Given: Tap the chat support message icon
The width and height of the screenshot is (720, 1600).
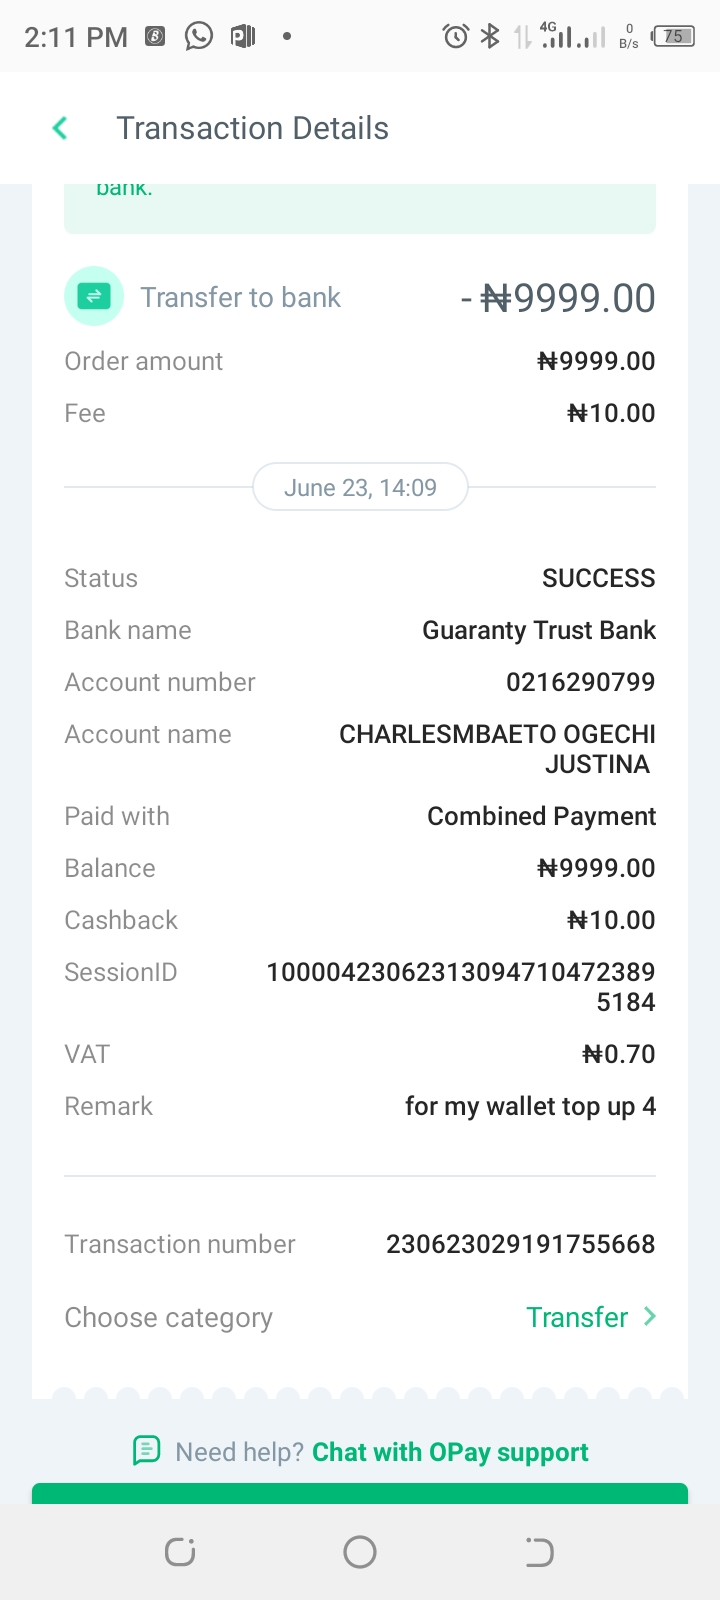Looking at the screenshot, I should tap(147, 1450).
